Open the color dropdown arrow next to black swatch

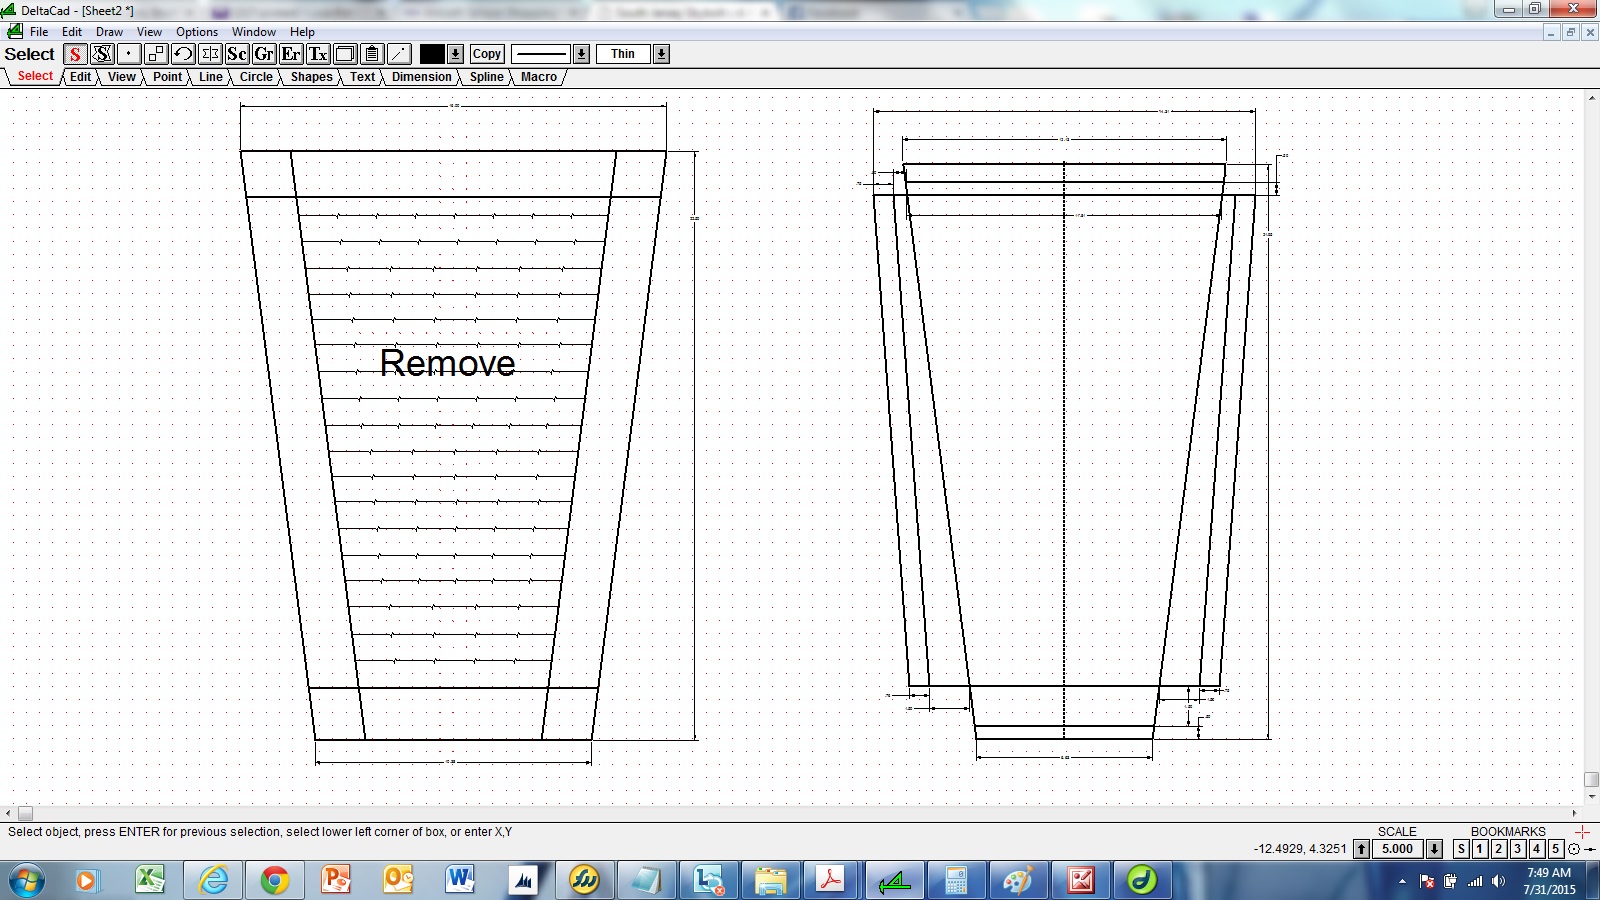click(x=456, y=54)
